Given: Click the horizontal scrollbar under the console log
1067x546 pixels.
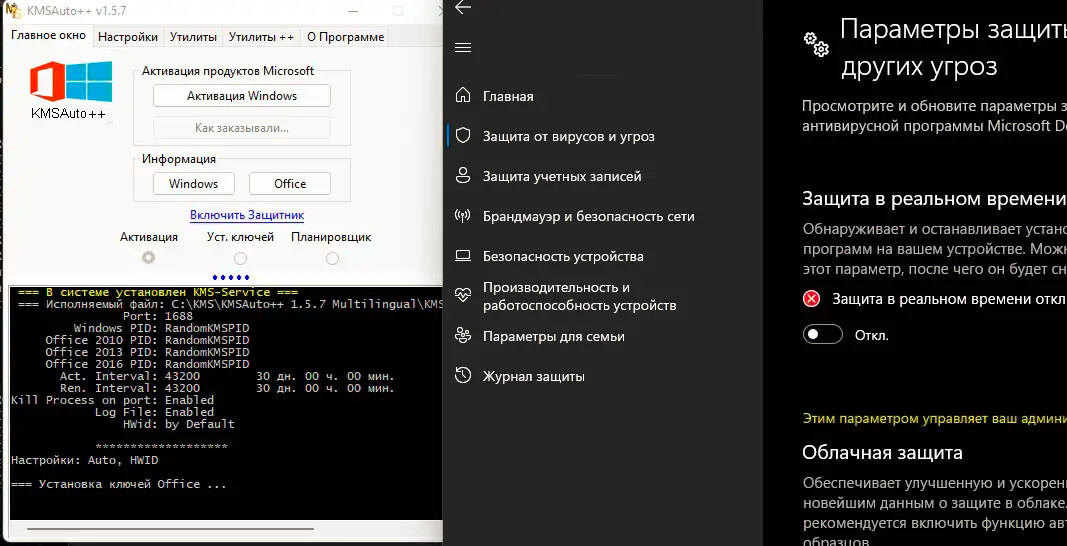Looking at the screenshot, I should coord(170,528).
